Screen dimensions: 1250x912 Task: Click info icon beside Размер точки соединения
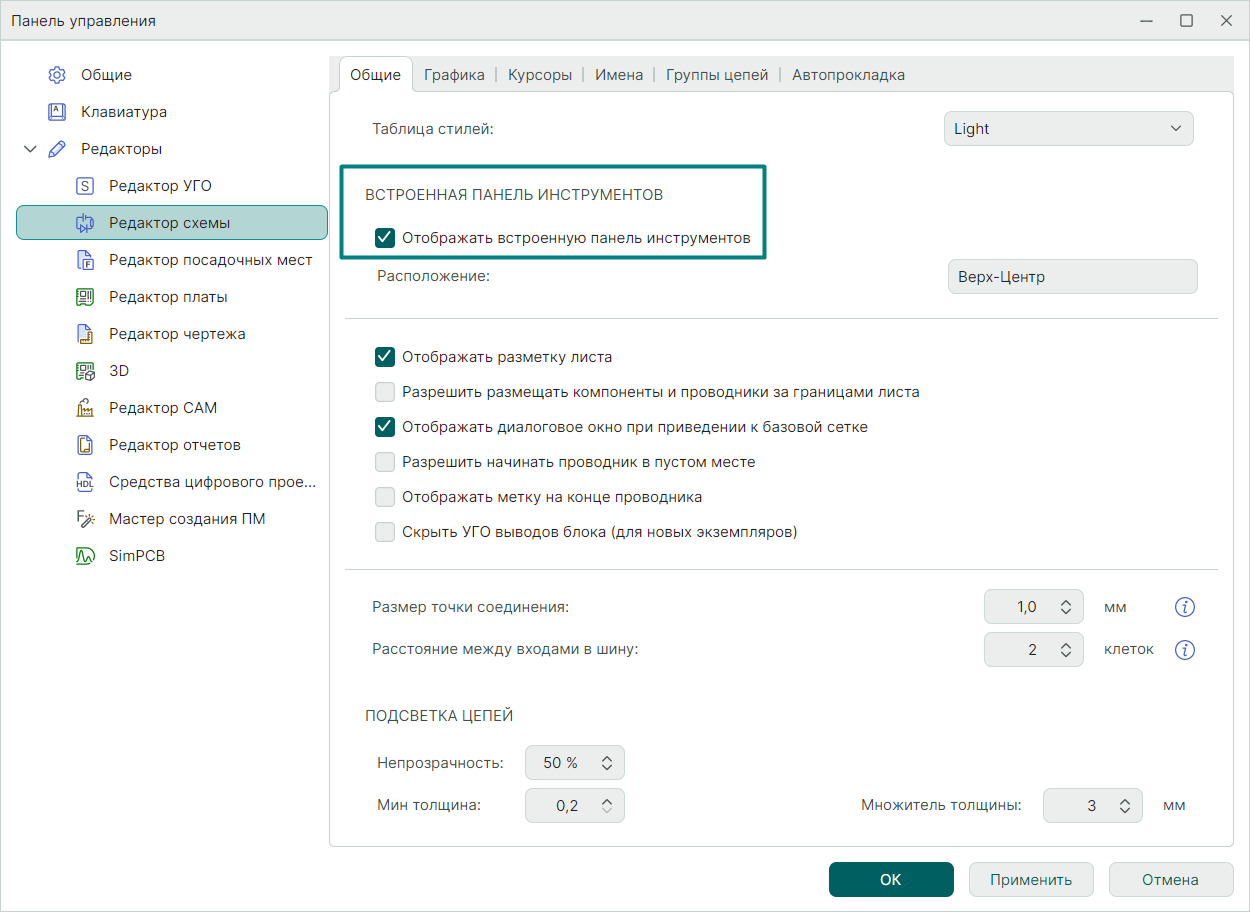pos(1185,607)
